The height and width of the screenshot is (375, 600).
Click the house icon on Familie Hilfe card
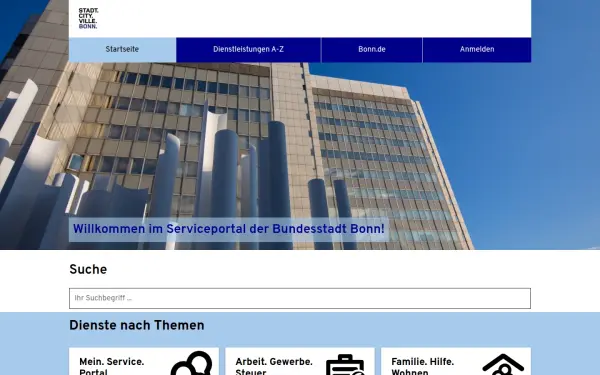coord(503,364)
